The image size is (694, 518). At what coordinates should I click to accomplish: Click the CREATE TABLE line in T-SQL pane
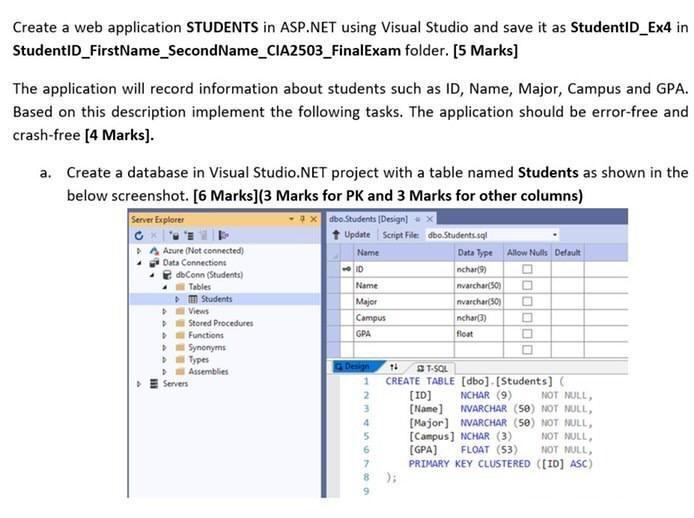[x=474, y=381]
